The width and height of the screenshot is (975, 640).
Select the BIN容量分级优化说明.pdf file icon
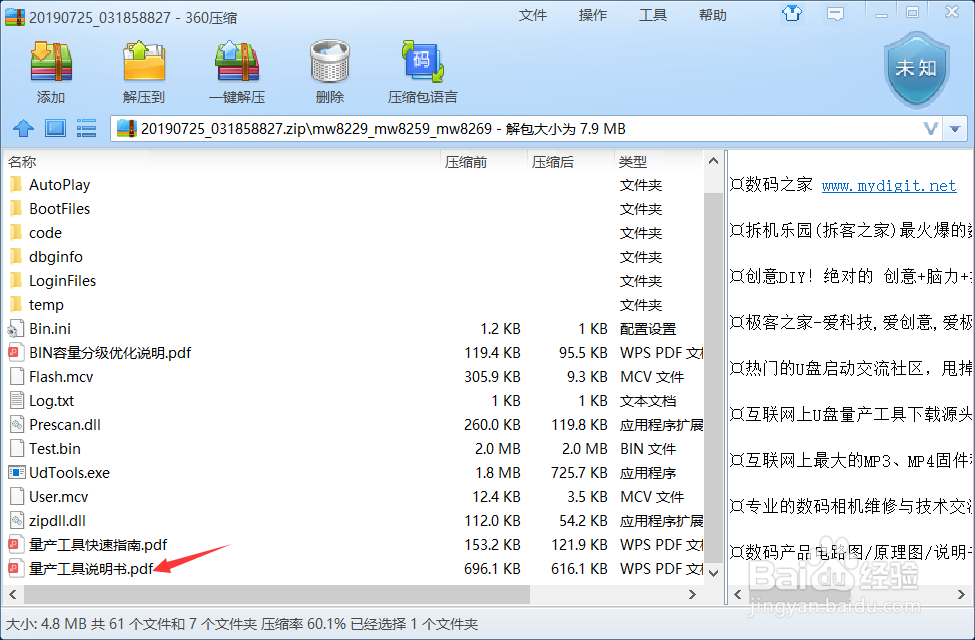pyautogui.click(x=16, y=353)
